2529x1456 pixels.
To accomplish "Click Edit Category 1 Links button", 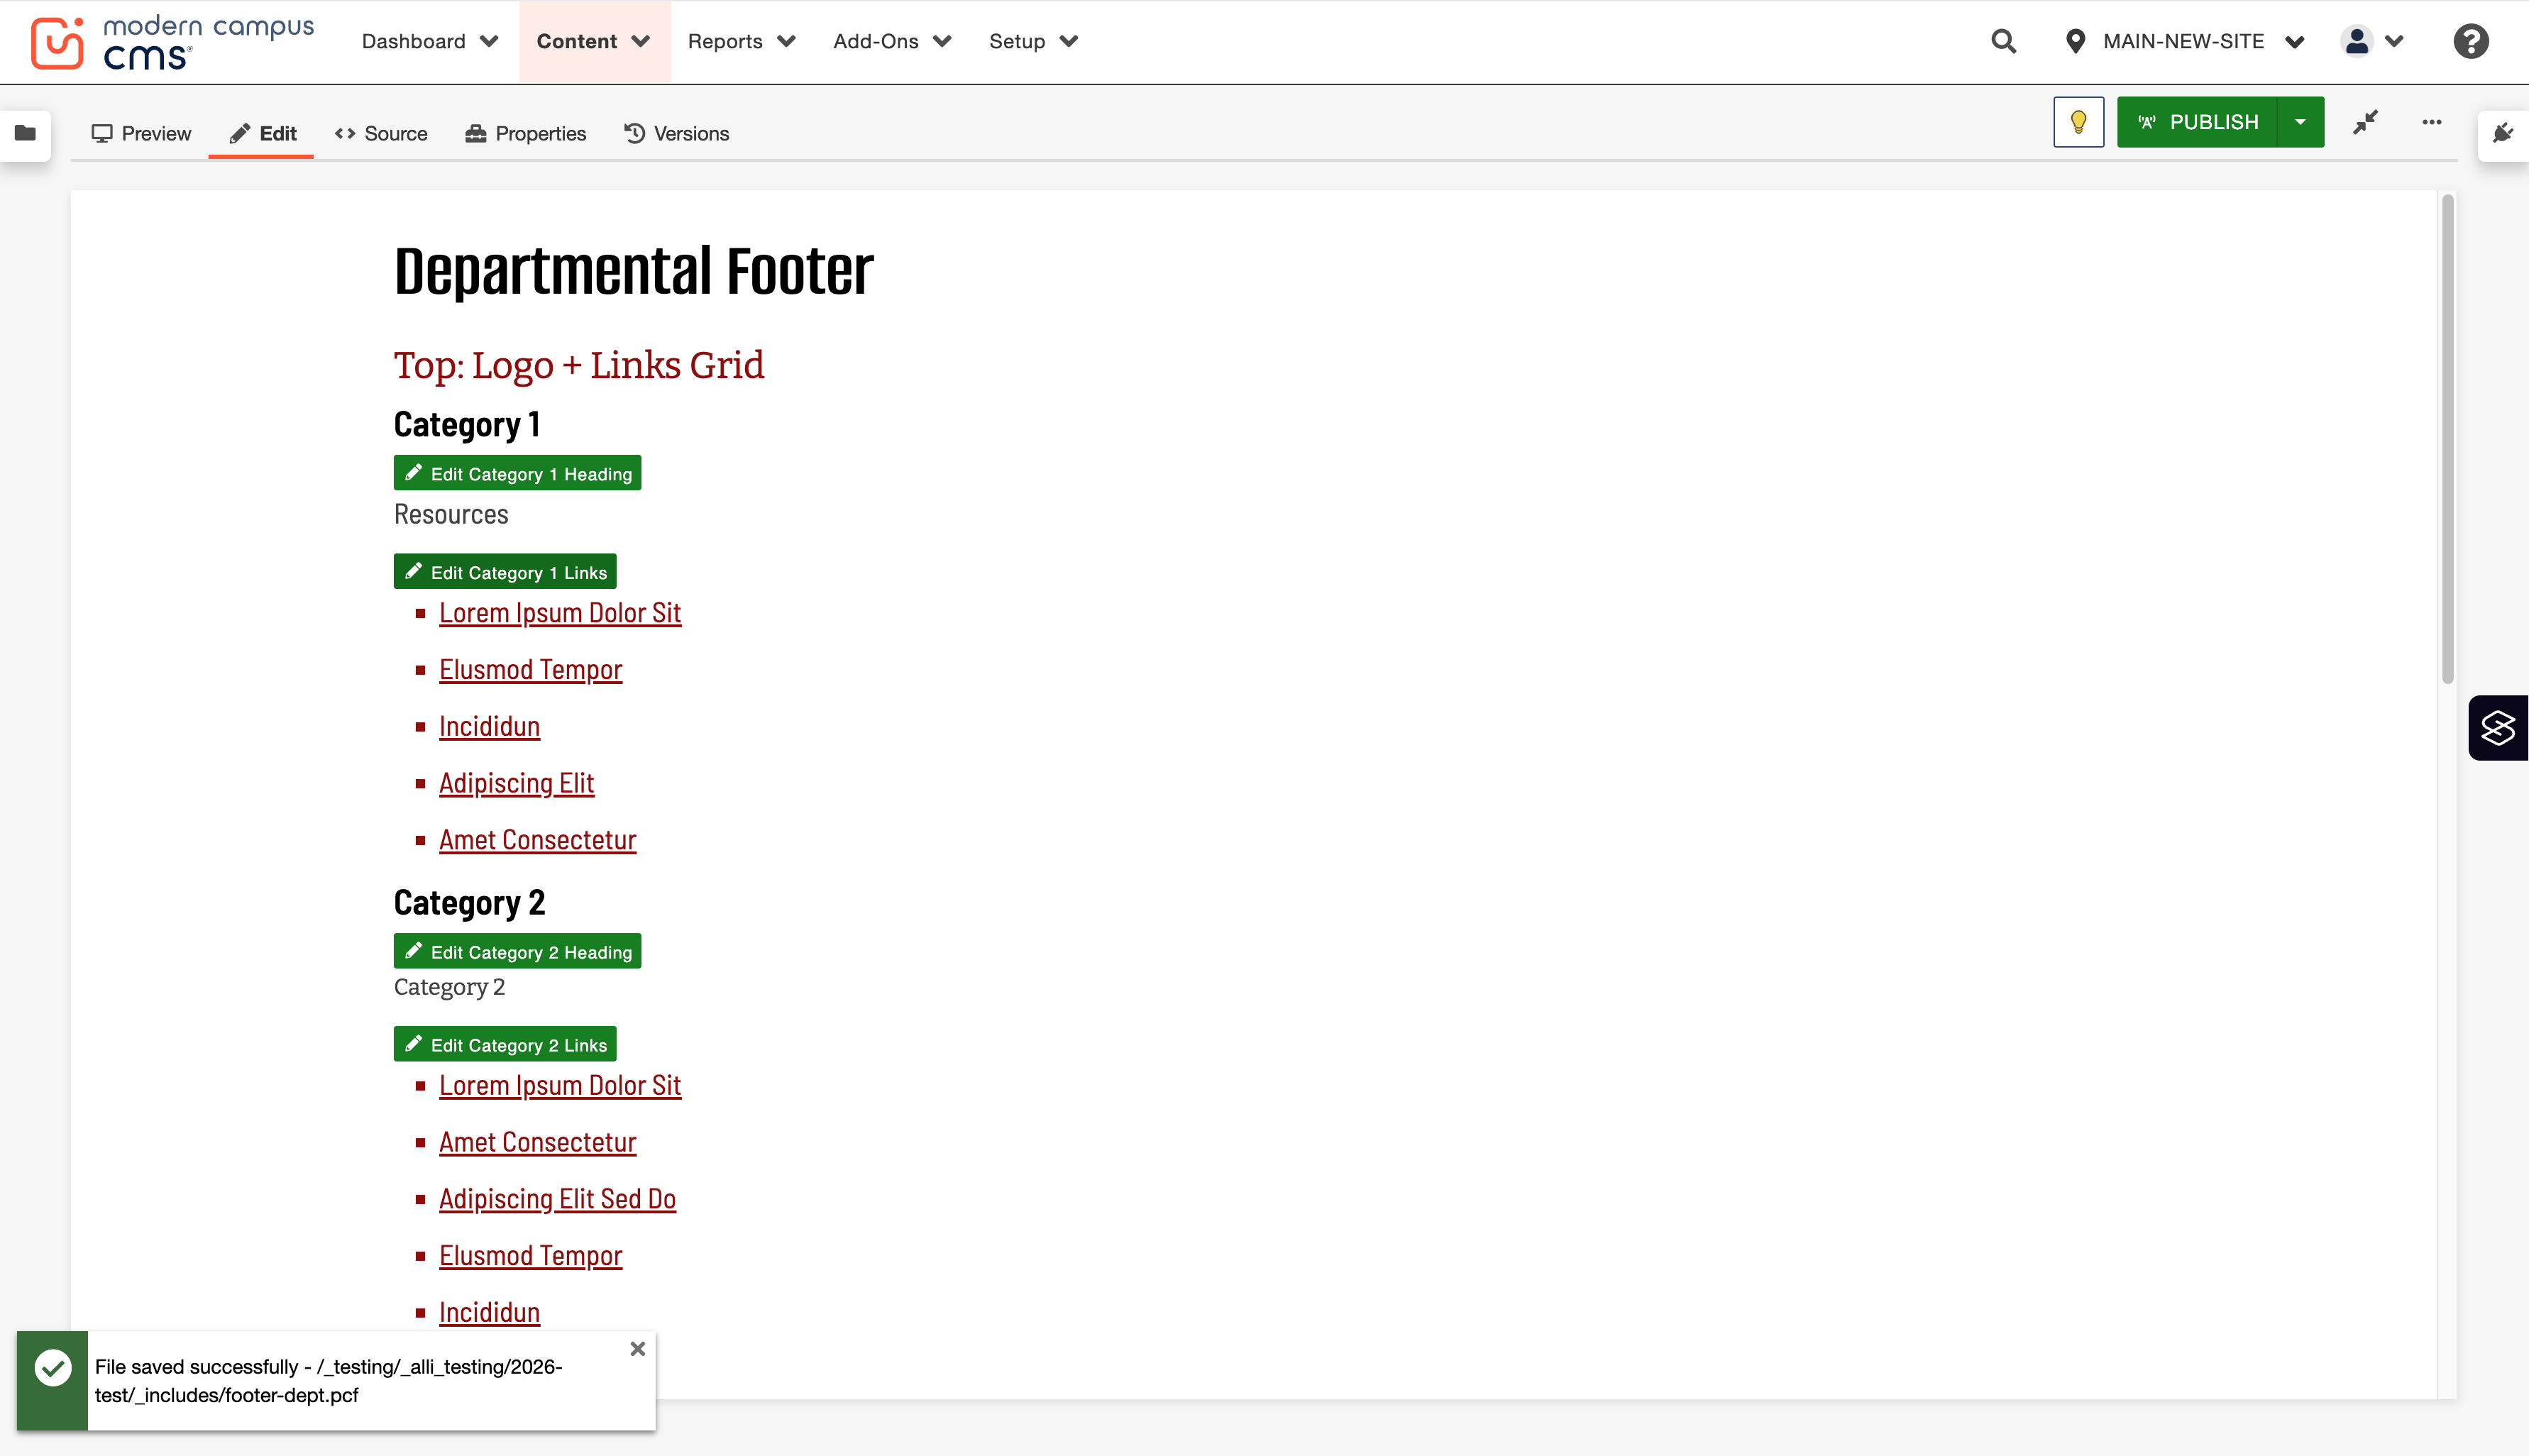I will click(505, 572).
